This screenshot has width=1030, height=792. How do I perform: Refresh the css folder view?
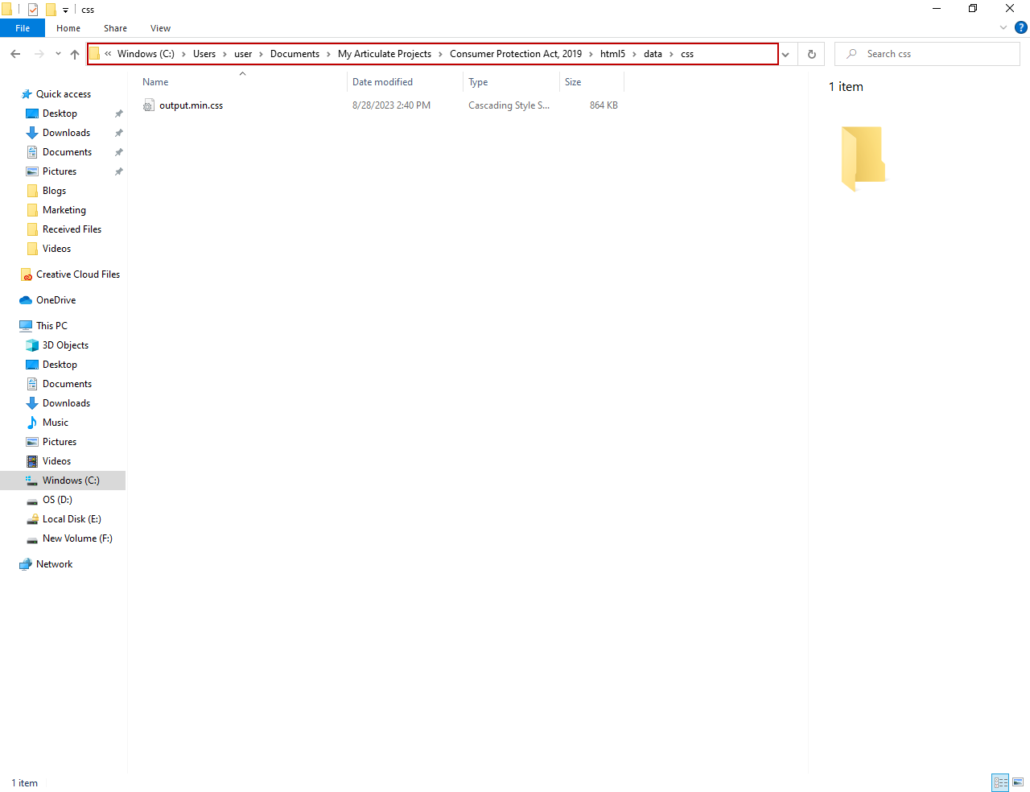coord(811,54)
